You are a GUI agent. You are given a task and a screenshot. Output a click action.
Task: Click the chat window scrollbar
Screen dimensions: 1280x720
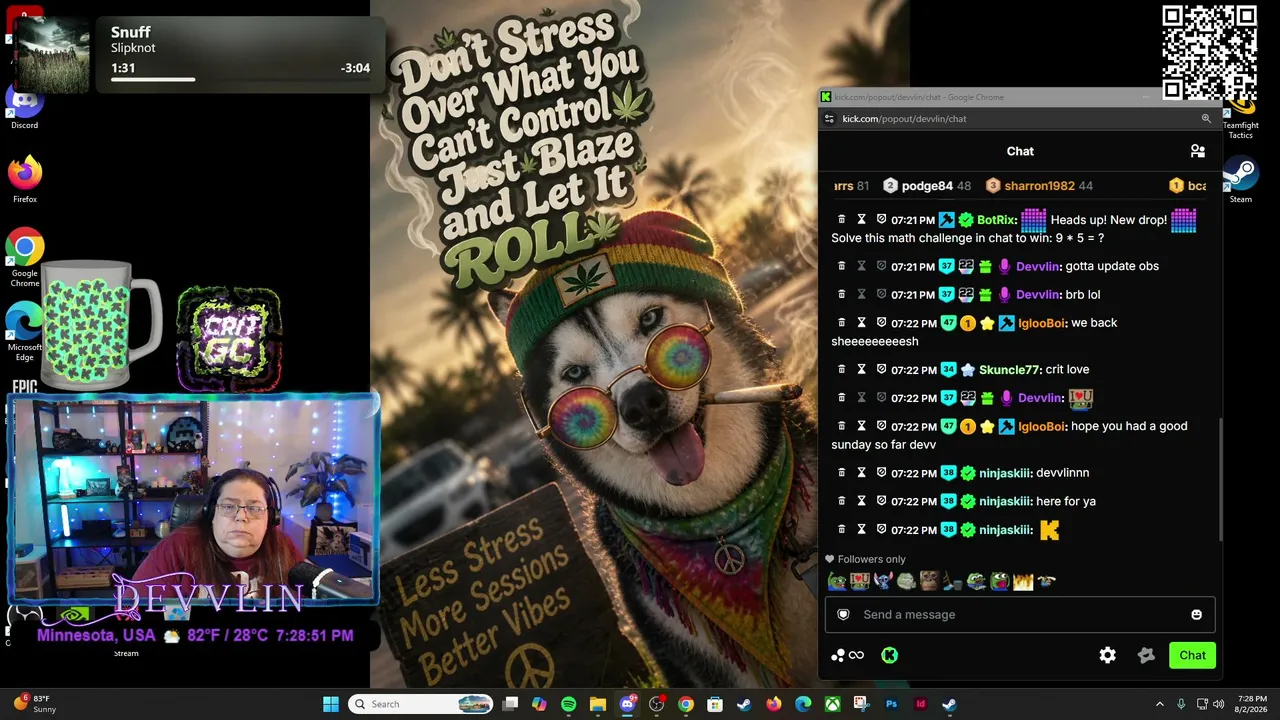pos(1219,478)
